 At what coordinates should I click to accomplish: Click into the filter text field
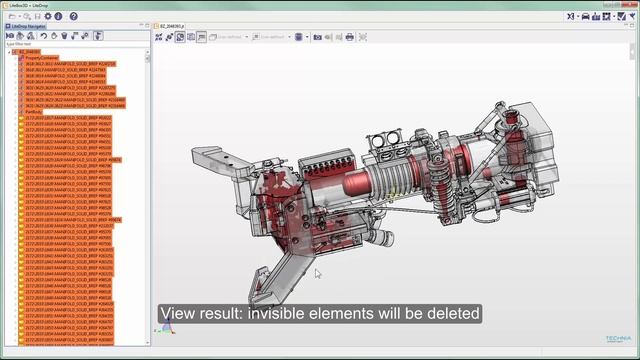[x=78, y=44]
